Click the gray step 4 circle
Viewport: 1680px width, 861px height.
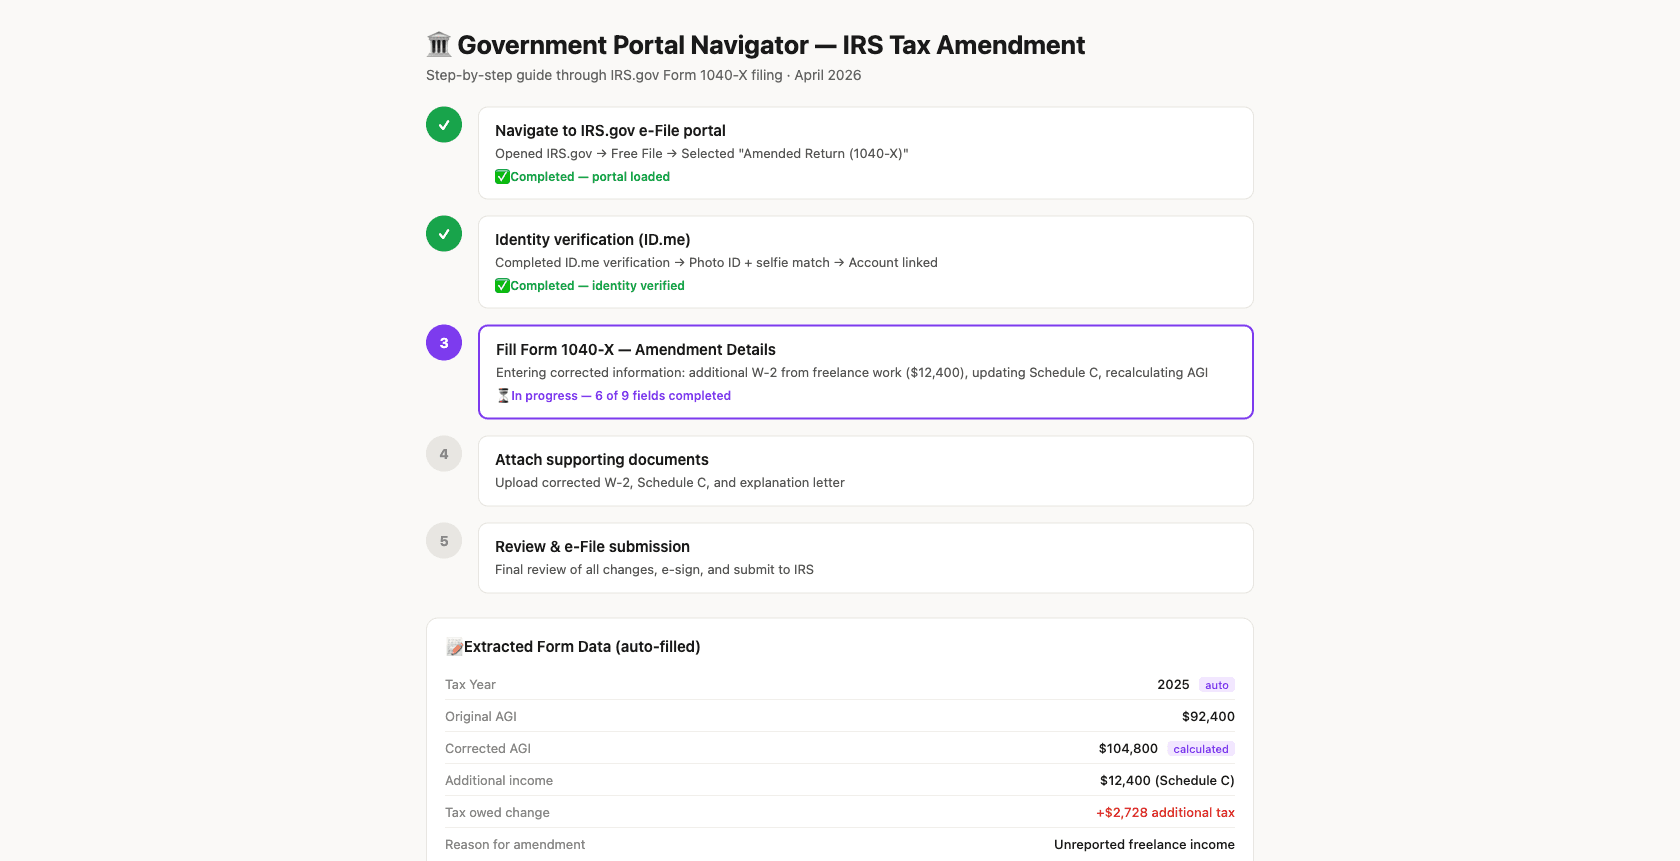click(x=444, y=454)
